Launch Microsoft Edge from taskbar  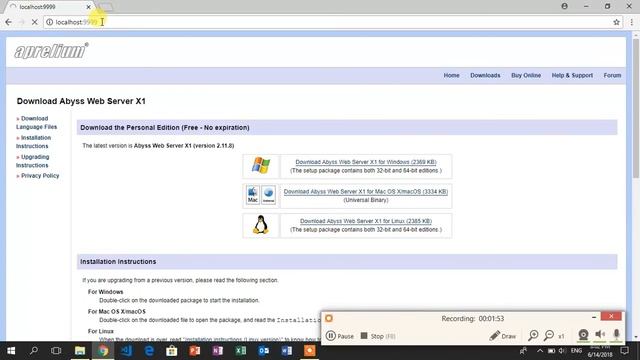point(149,351)
